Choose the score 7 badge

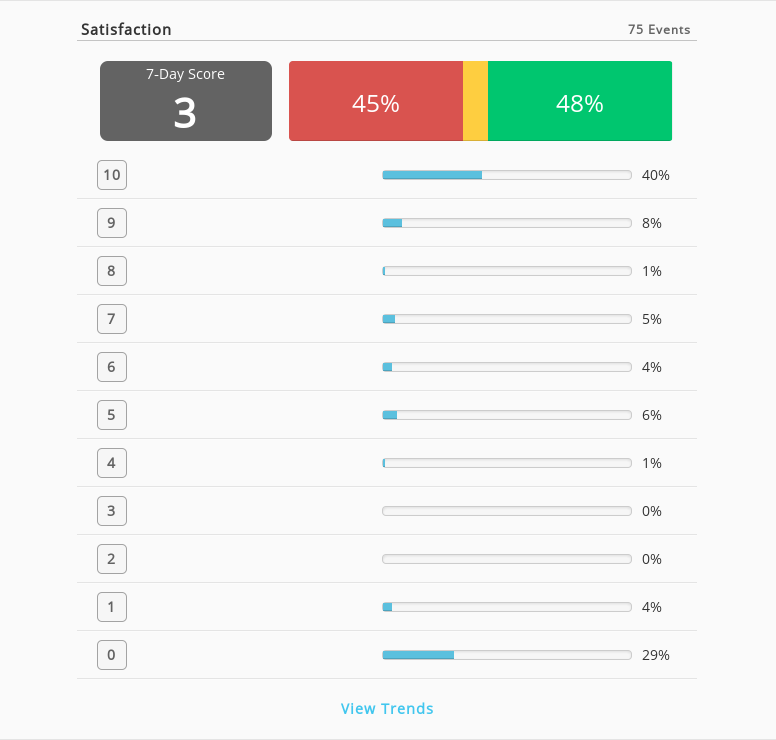pos(112,319)
